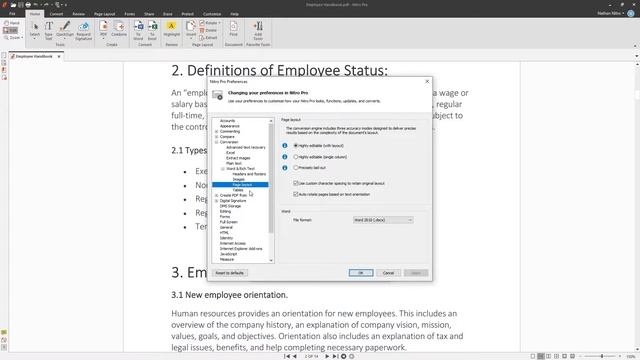Viewport: 640px width, 360px height.
Task: Click the zoom slider in status bar
Action: 602,356
